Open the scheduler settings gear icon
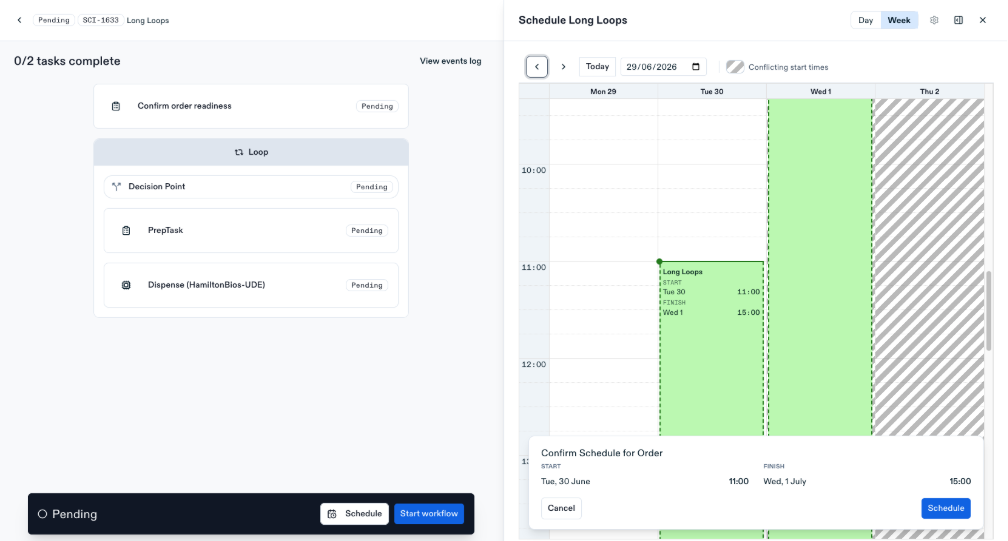Image resolution: width=1008 pixels, height=541 pixels. coord(934,20)
